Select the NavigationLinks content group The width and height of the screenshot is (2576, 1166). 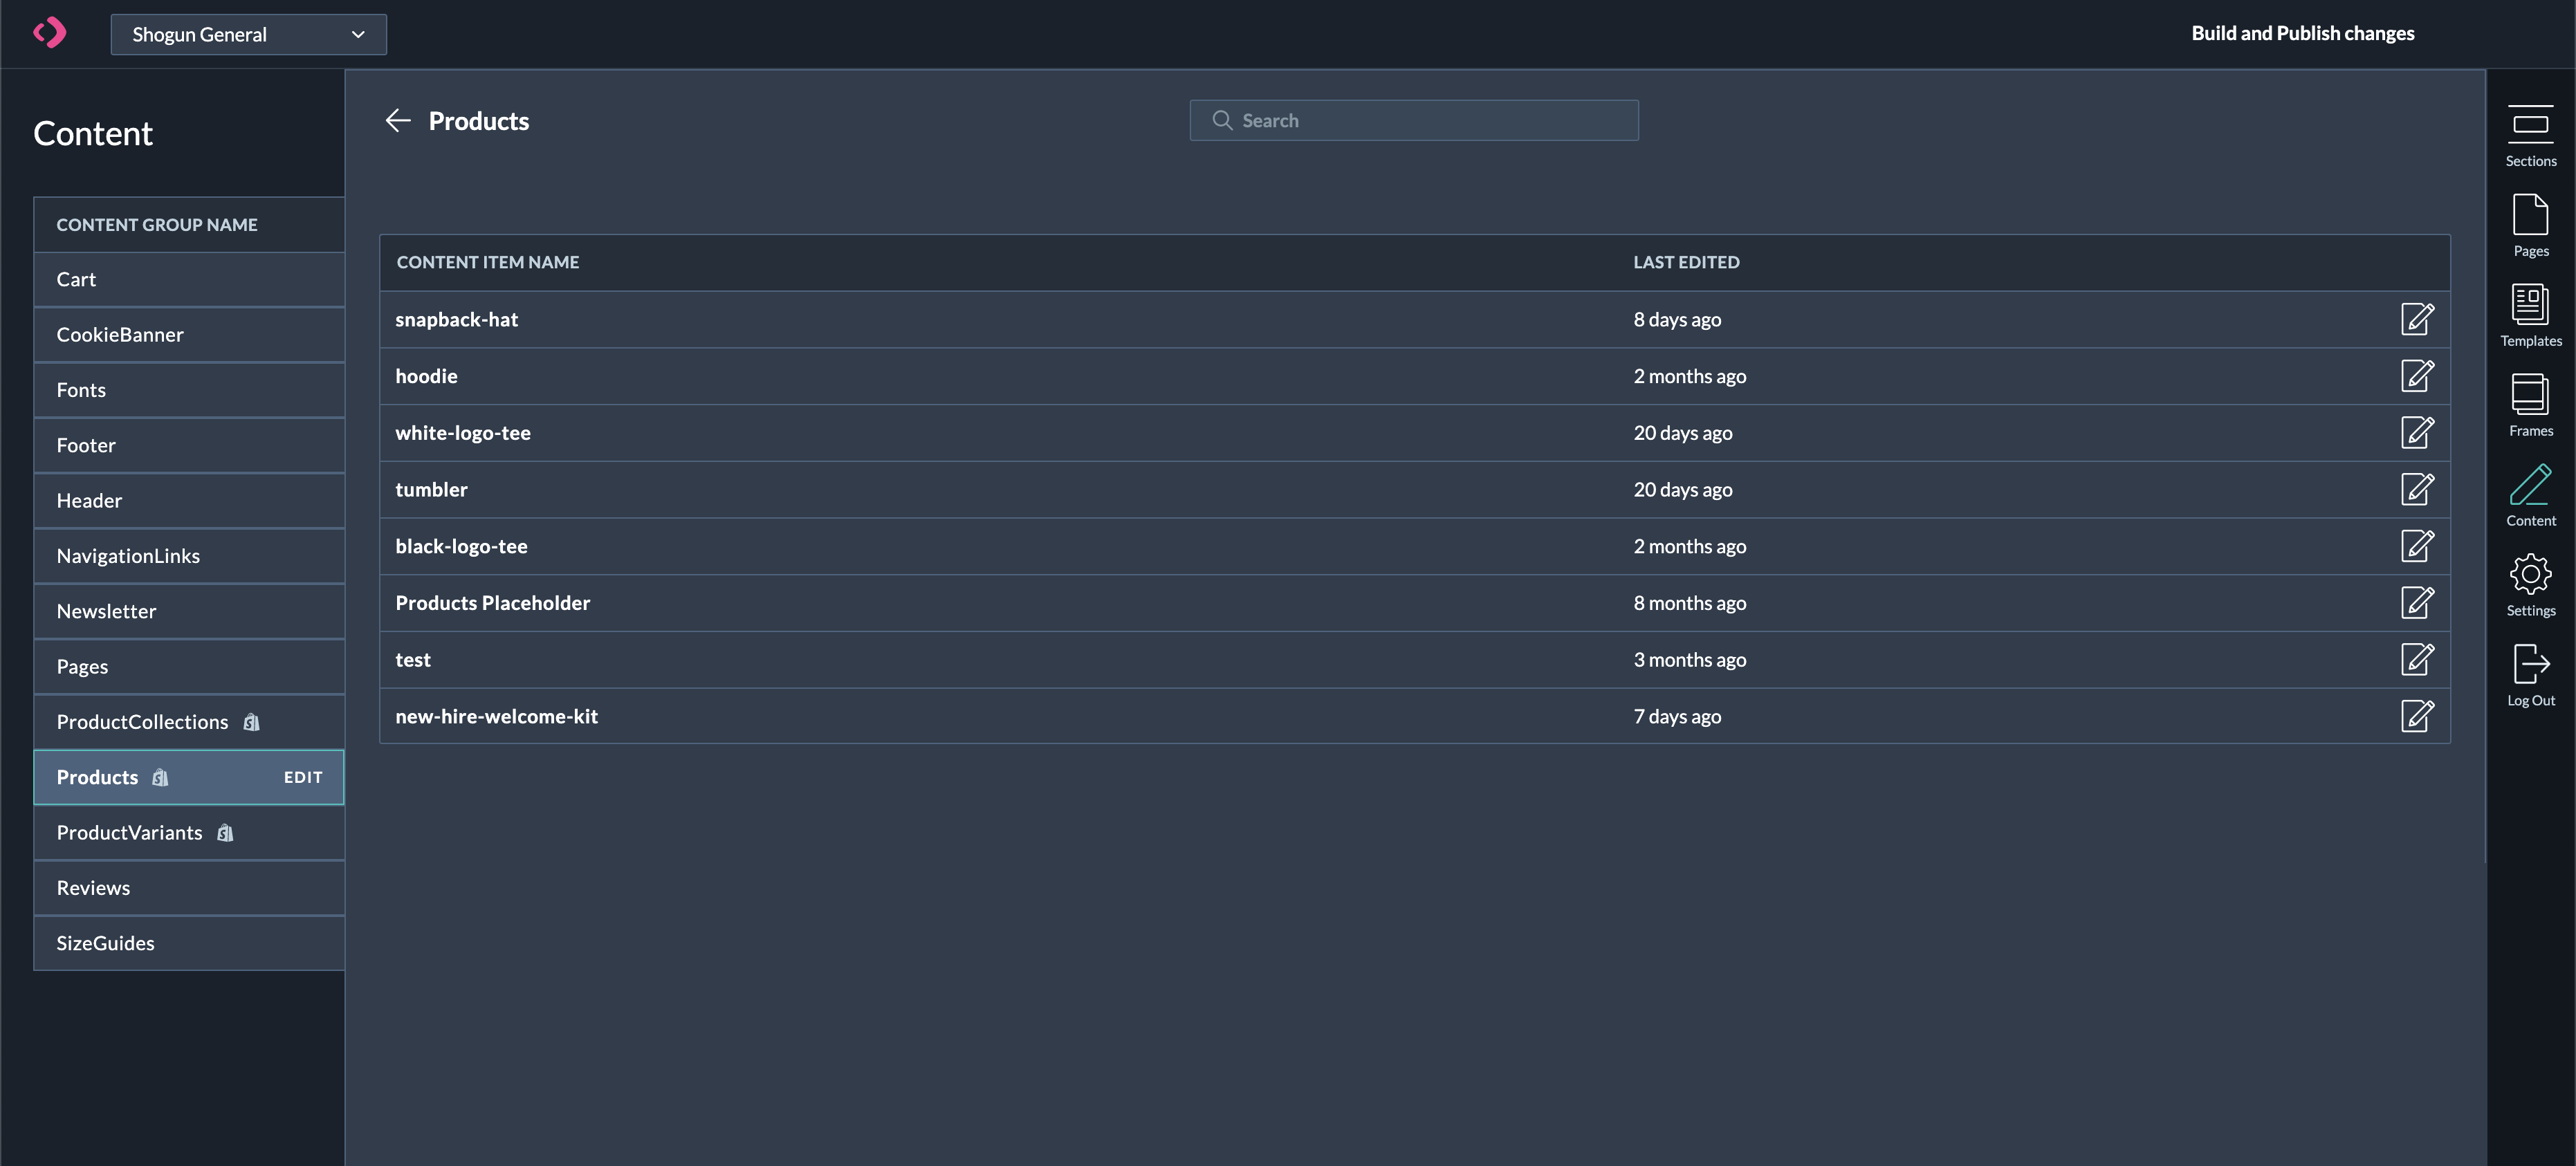click(128, 556)
